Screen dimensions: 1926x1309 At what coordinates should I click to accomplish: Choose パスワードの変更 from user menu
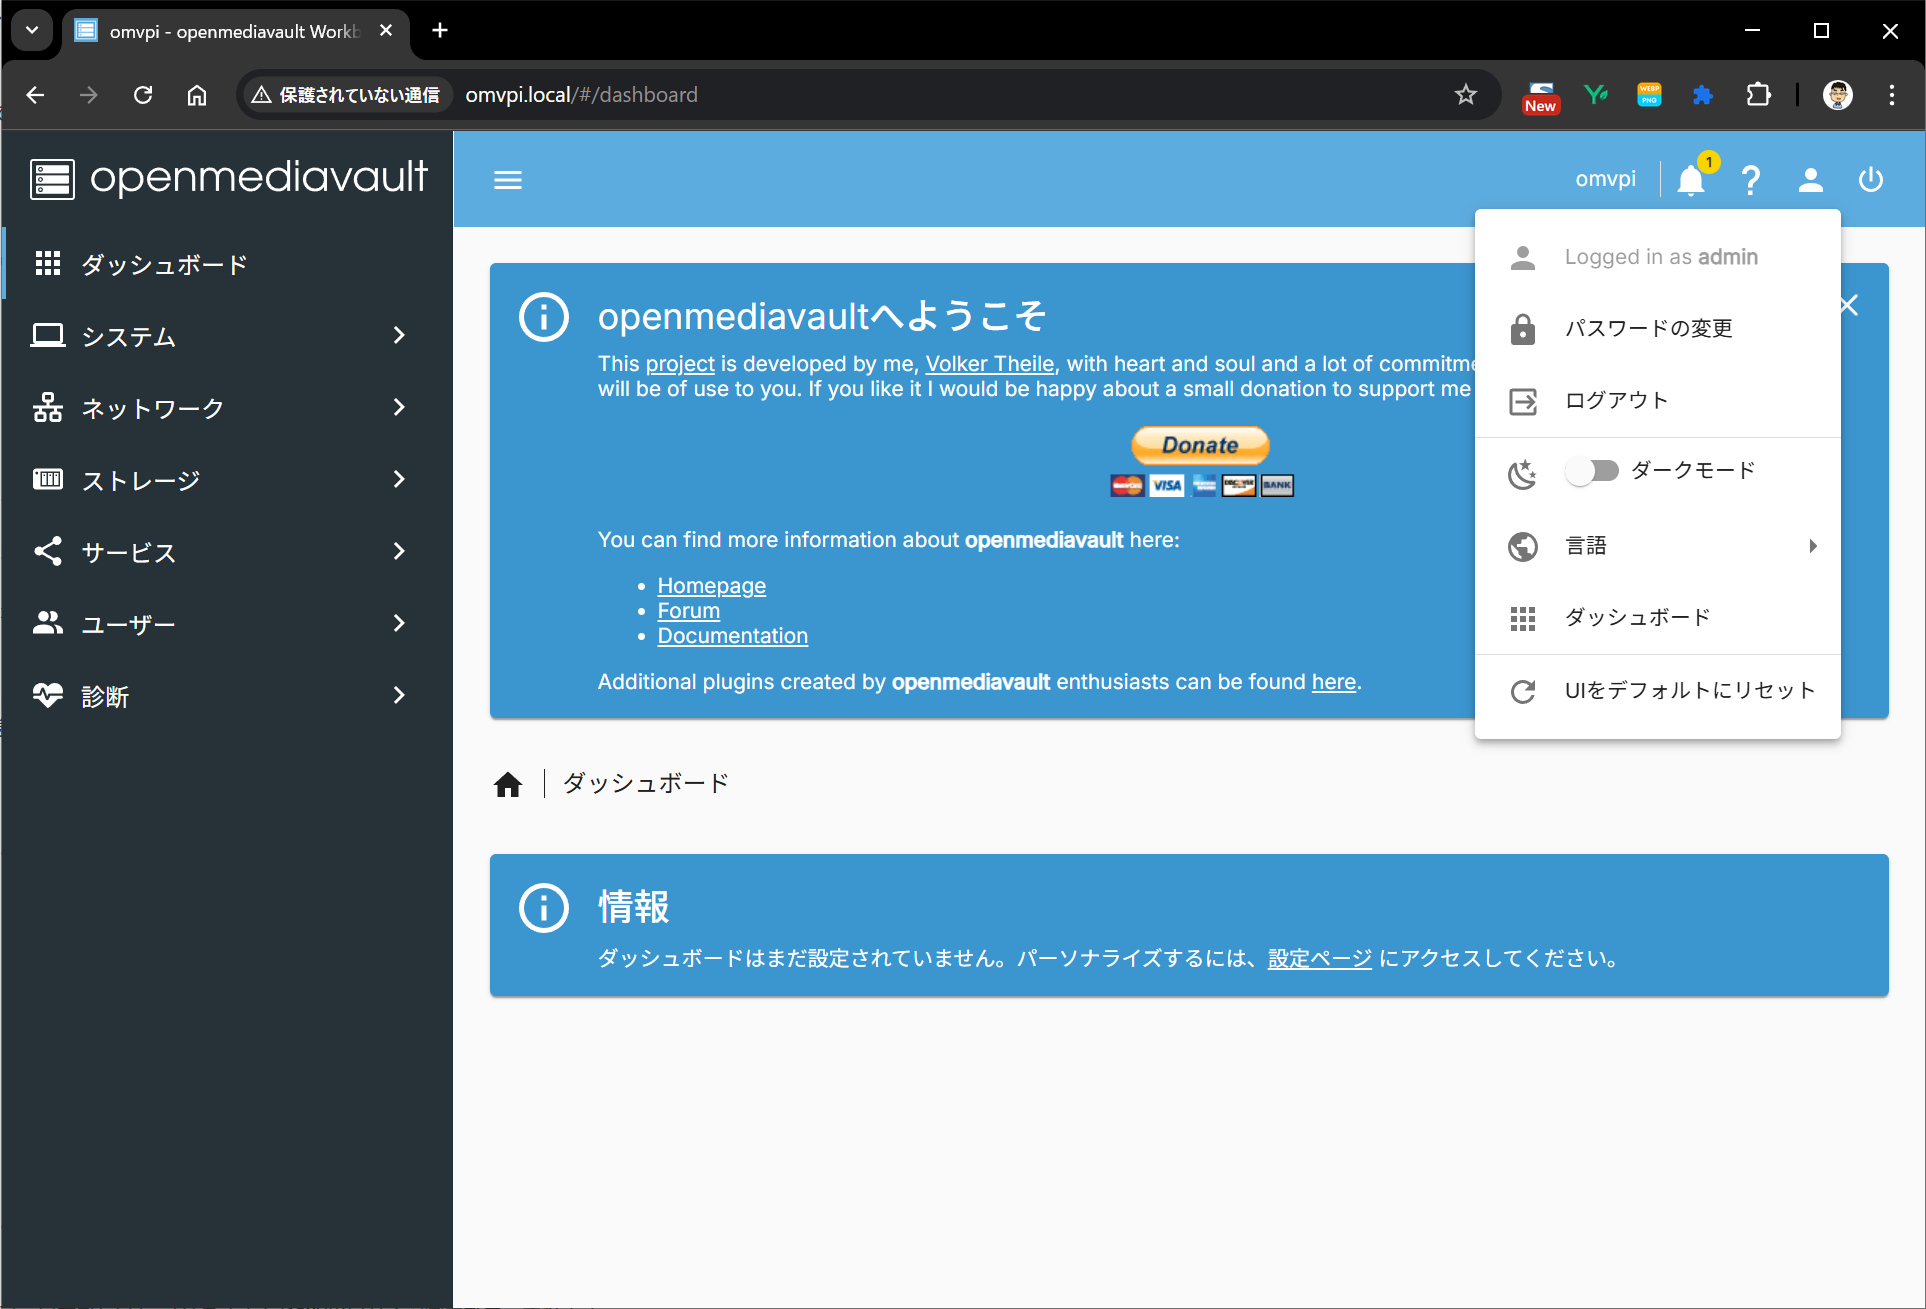[x=1658, y=329]
